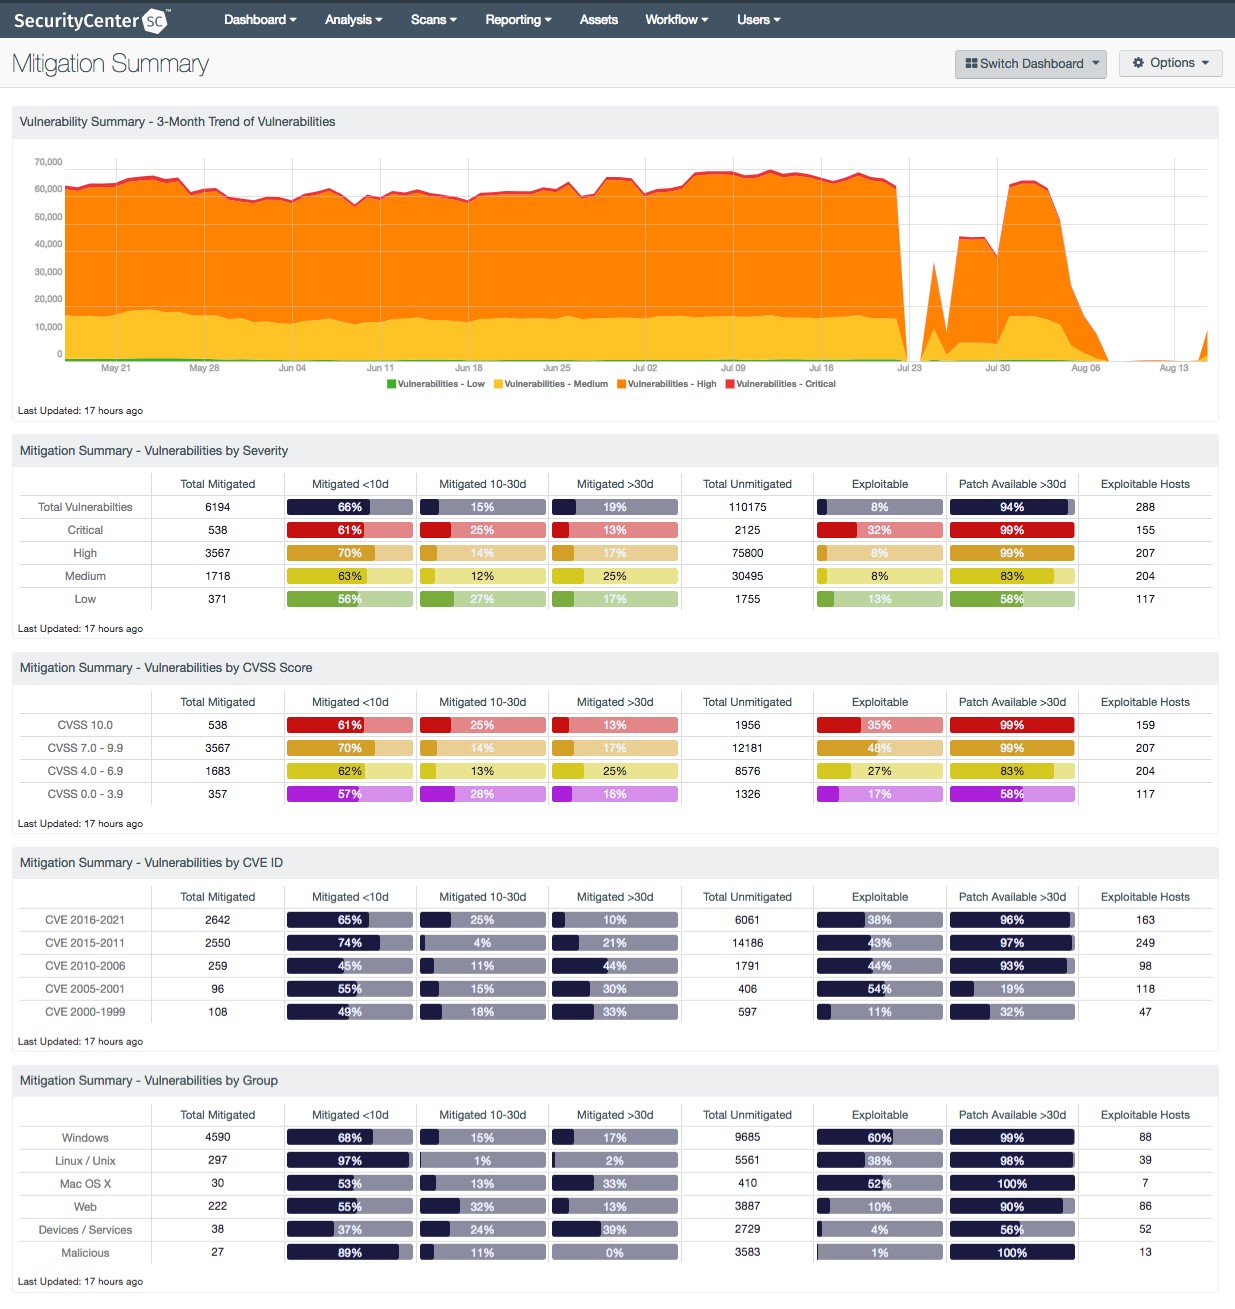
Task: Toggle the Vulnerabilities - Medium legend entry
Action: (x=550, y=384)
